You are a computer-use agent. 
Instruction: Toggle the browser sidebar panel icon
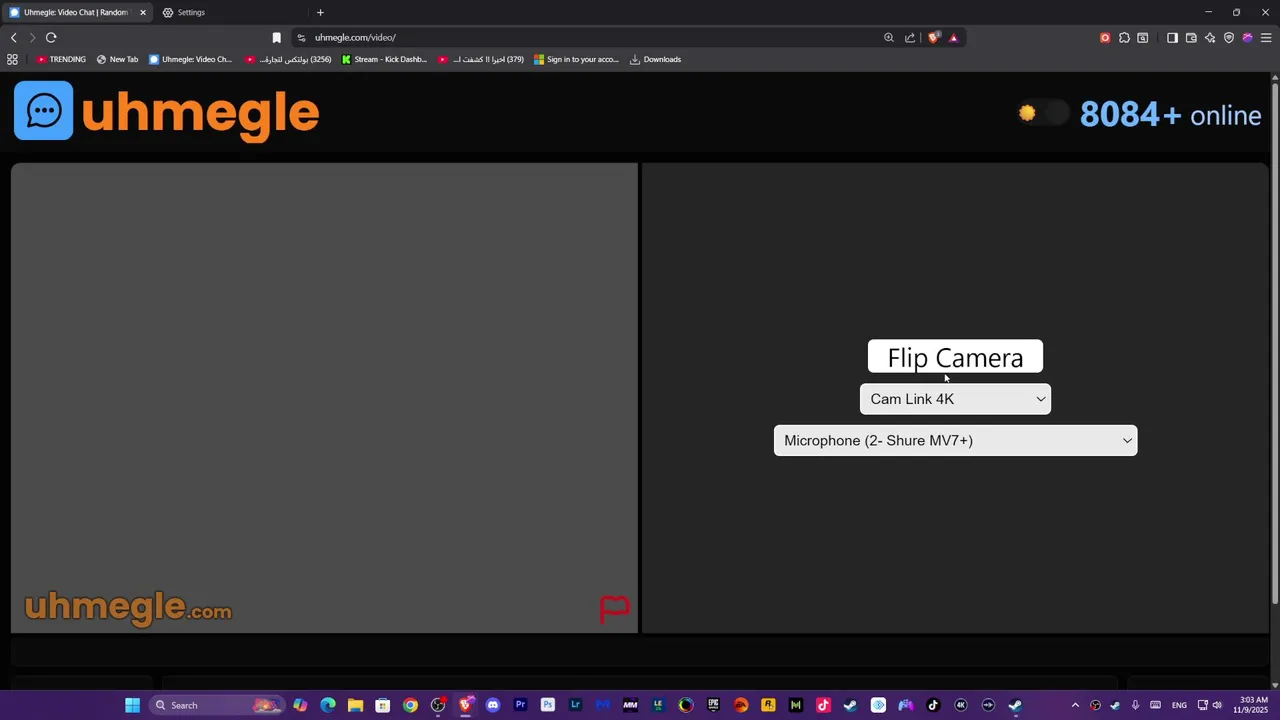point(1172,38)
